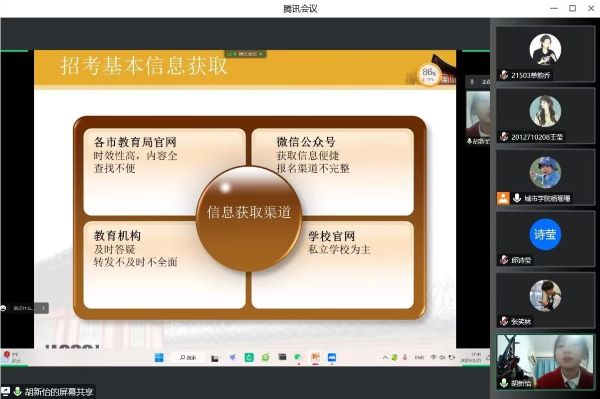Click the muted microphone icon beside 21503
The width and height of the screenshot is (600, 399).
pyautogui.click(x=504, y=75)
